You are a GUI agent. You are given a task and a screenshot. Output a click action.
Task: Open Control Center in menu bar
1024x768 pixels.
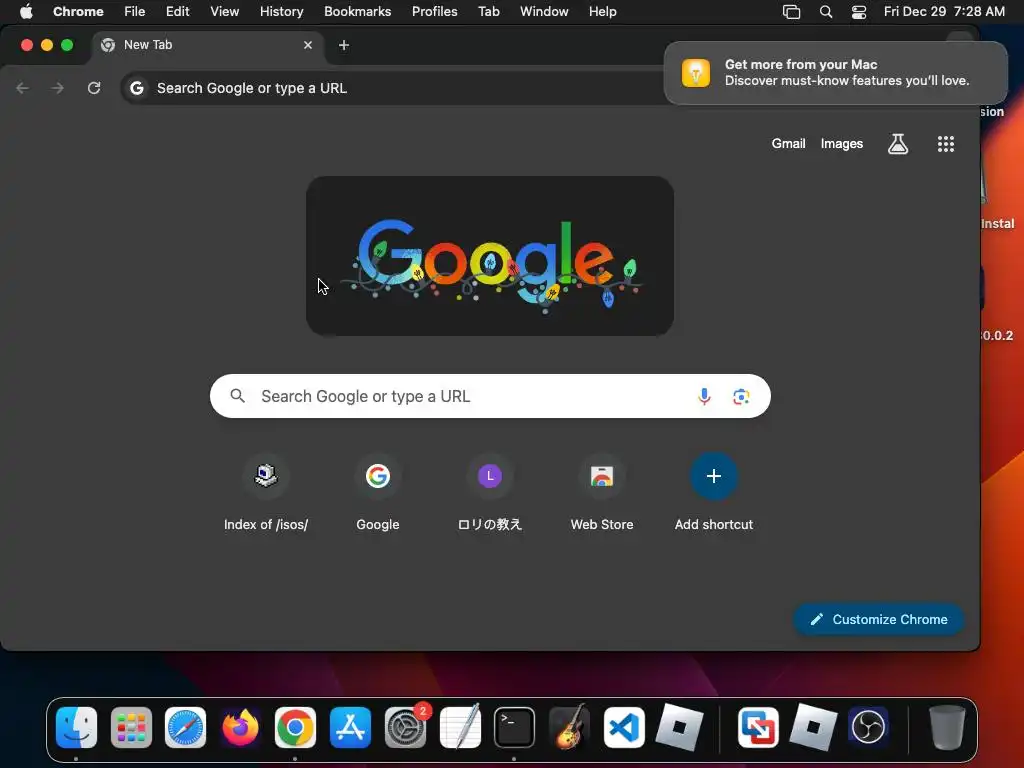[x=859, y=11]
